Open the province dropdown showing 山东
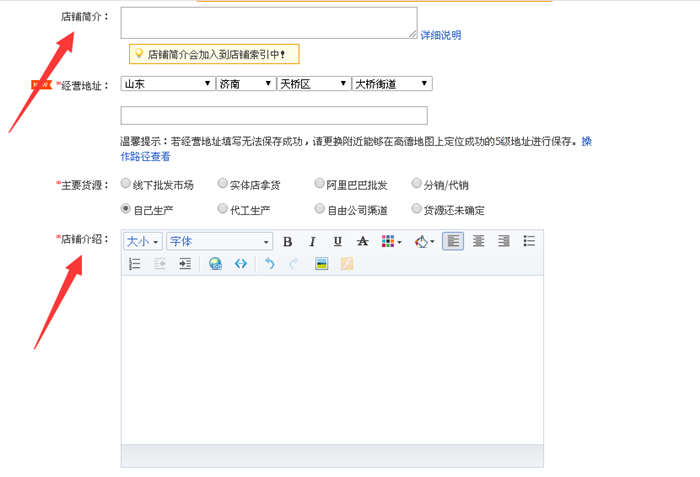700x477 pixels. tap(168, 84)
